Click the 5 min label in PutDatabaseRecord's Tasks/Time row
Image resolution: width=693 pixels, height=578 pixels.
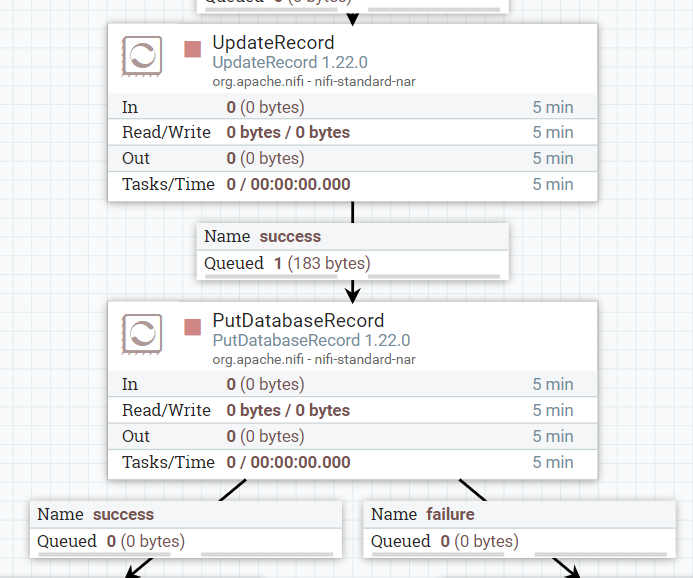pos(553,462)
